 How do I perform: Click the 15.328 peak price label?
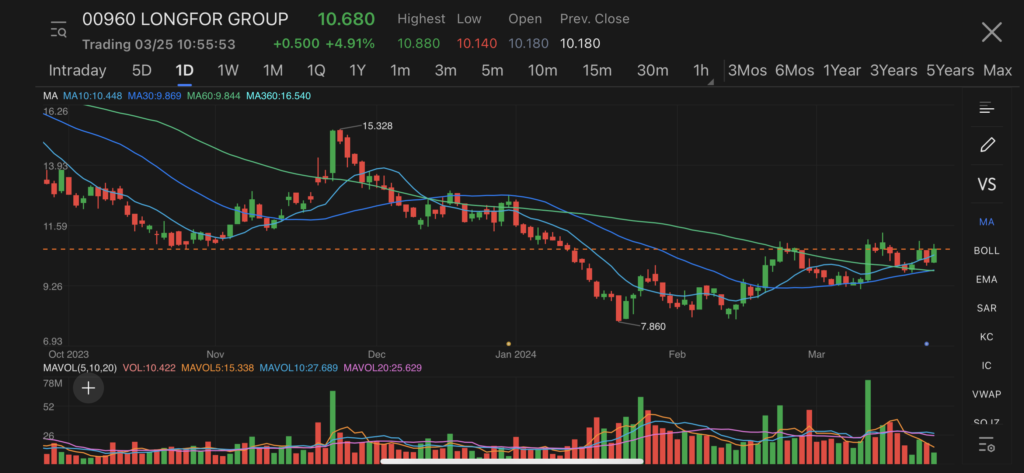(x=377, y=125)
